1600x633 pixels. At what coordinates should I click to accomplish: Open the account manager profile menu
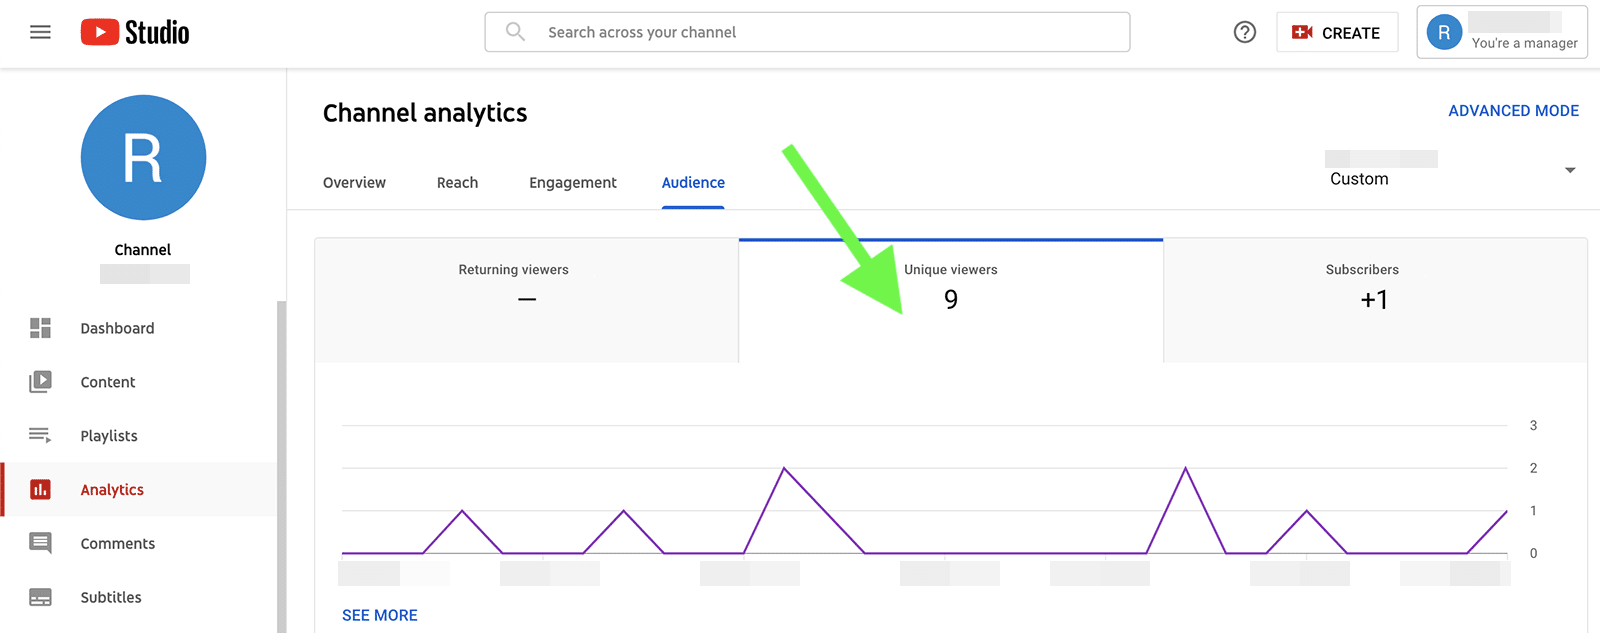point(1501,32)
